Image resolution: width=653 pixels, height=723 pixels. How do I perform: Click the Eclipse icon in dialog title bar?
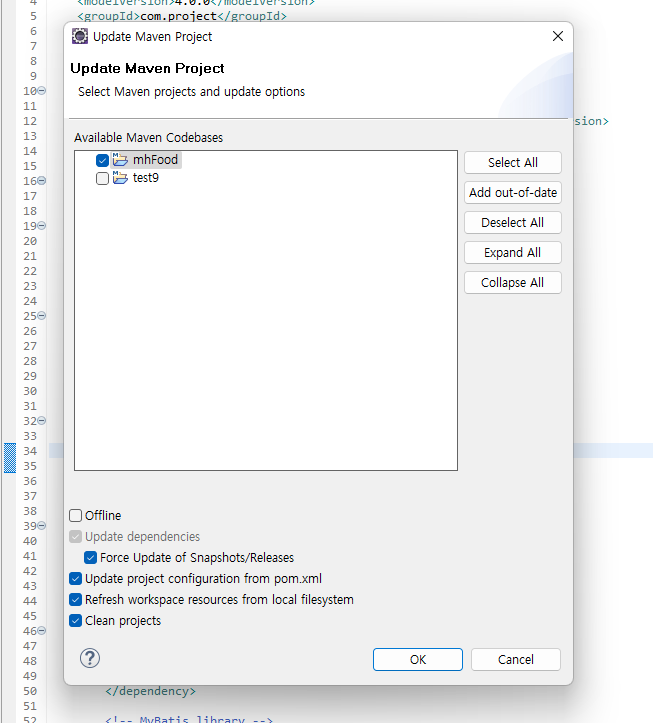pos(80,36)
